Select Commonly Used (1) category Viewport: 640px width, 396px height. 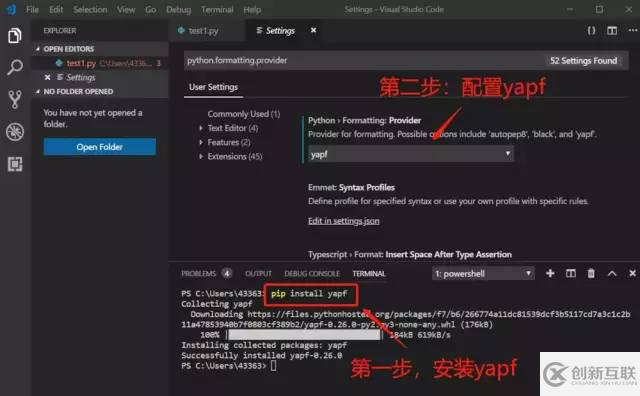click(x=244, y=114)
